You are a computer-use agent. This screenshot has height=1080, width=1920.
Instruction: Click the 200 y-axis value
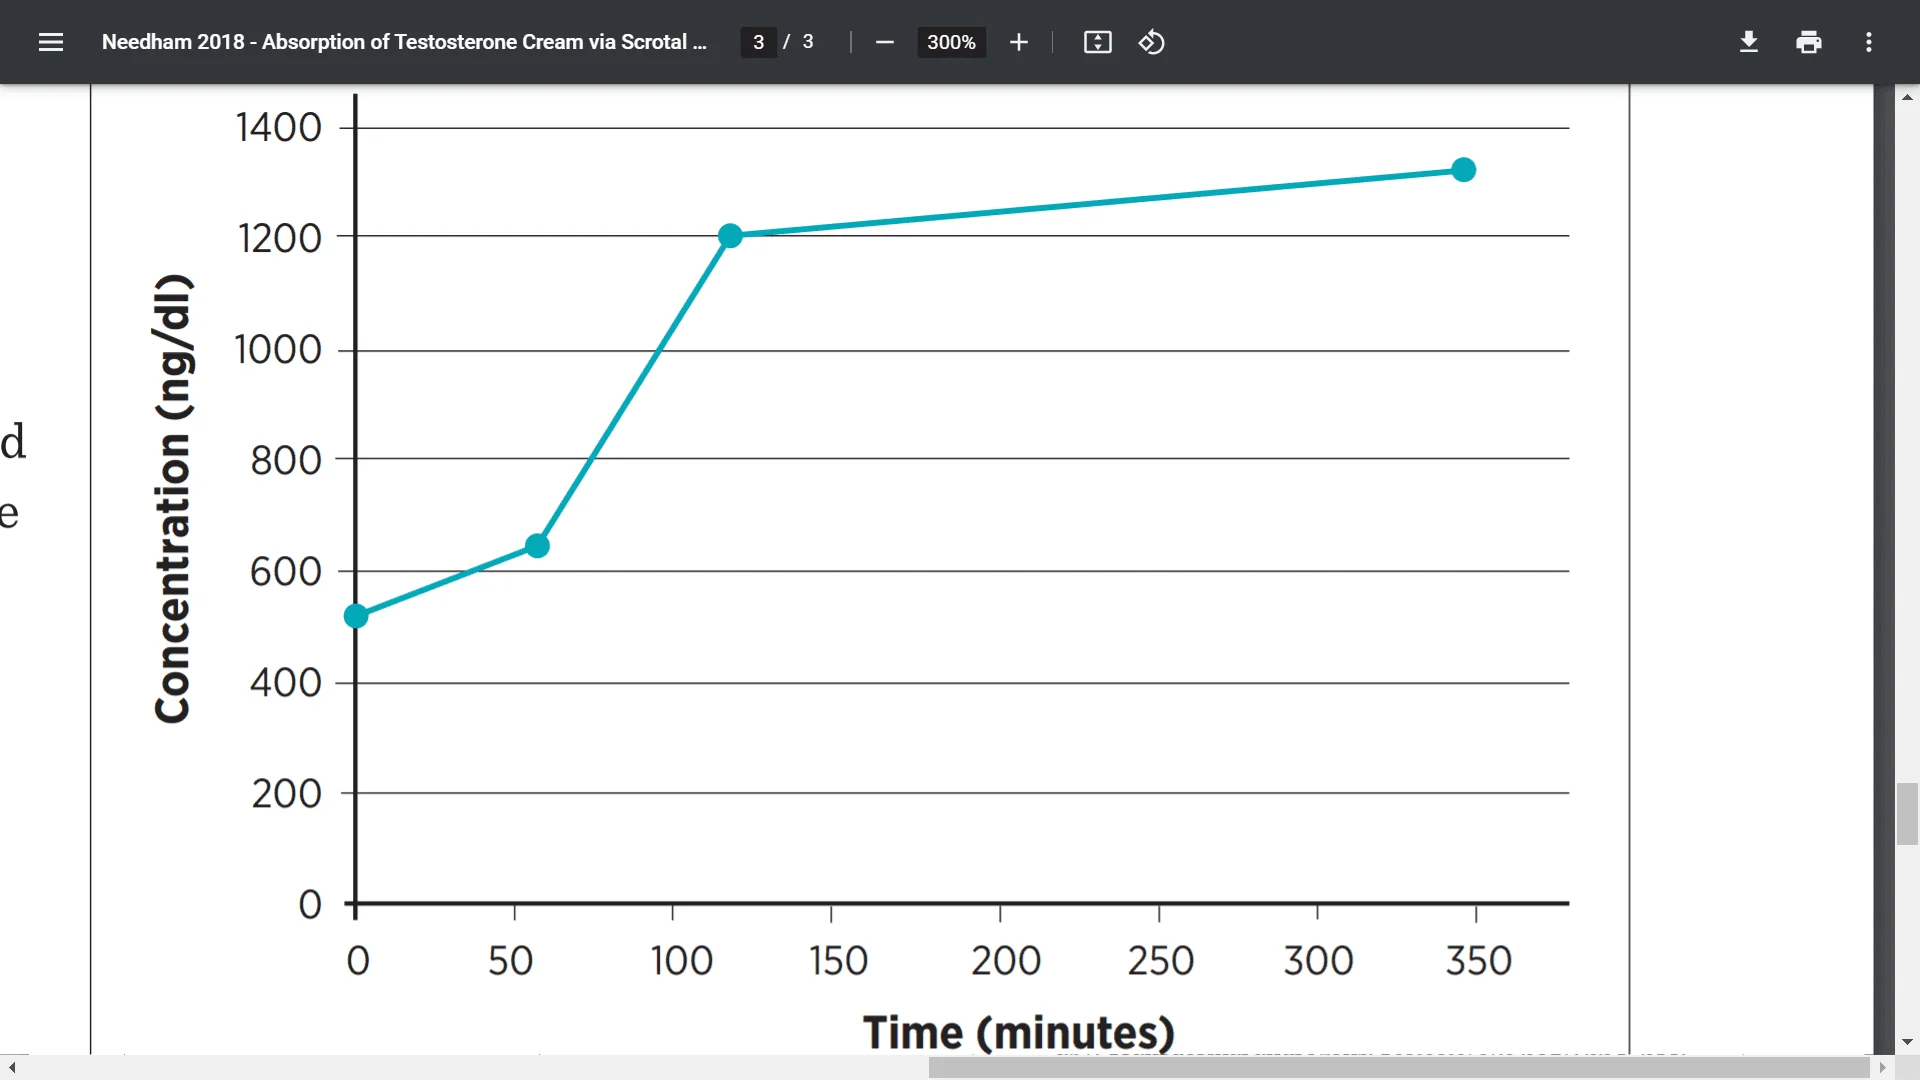pos(287,794)
